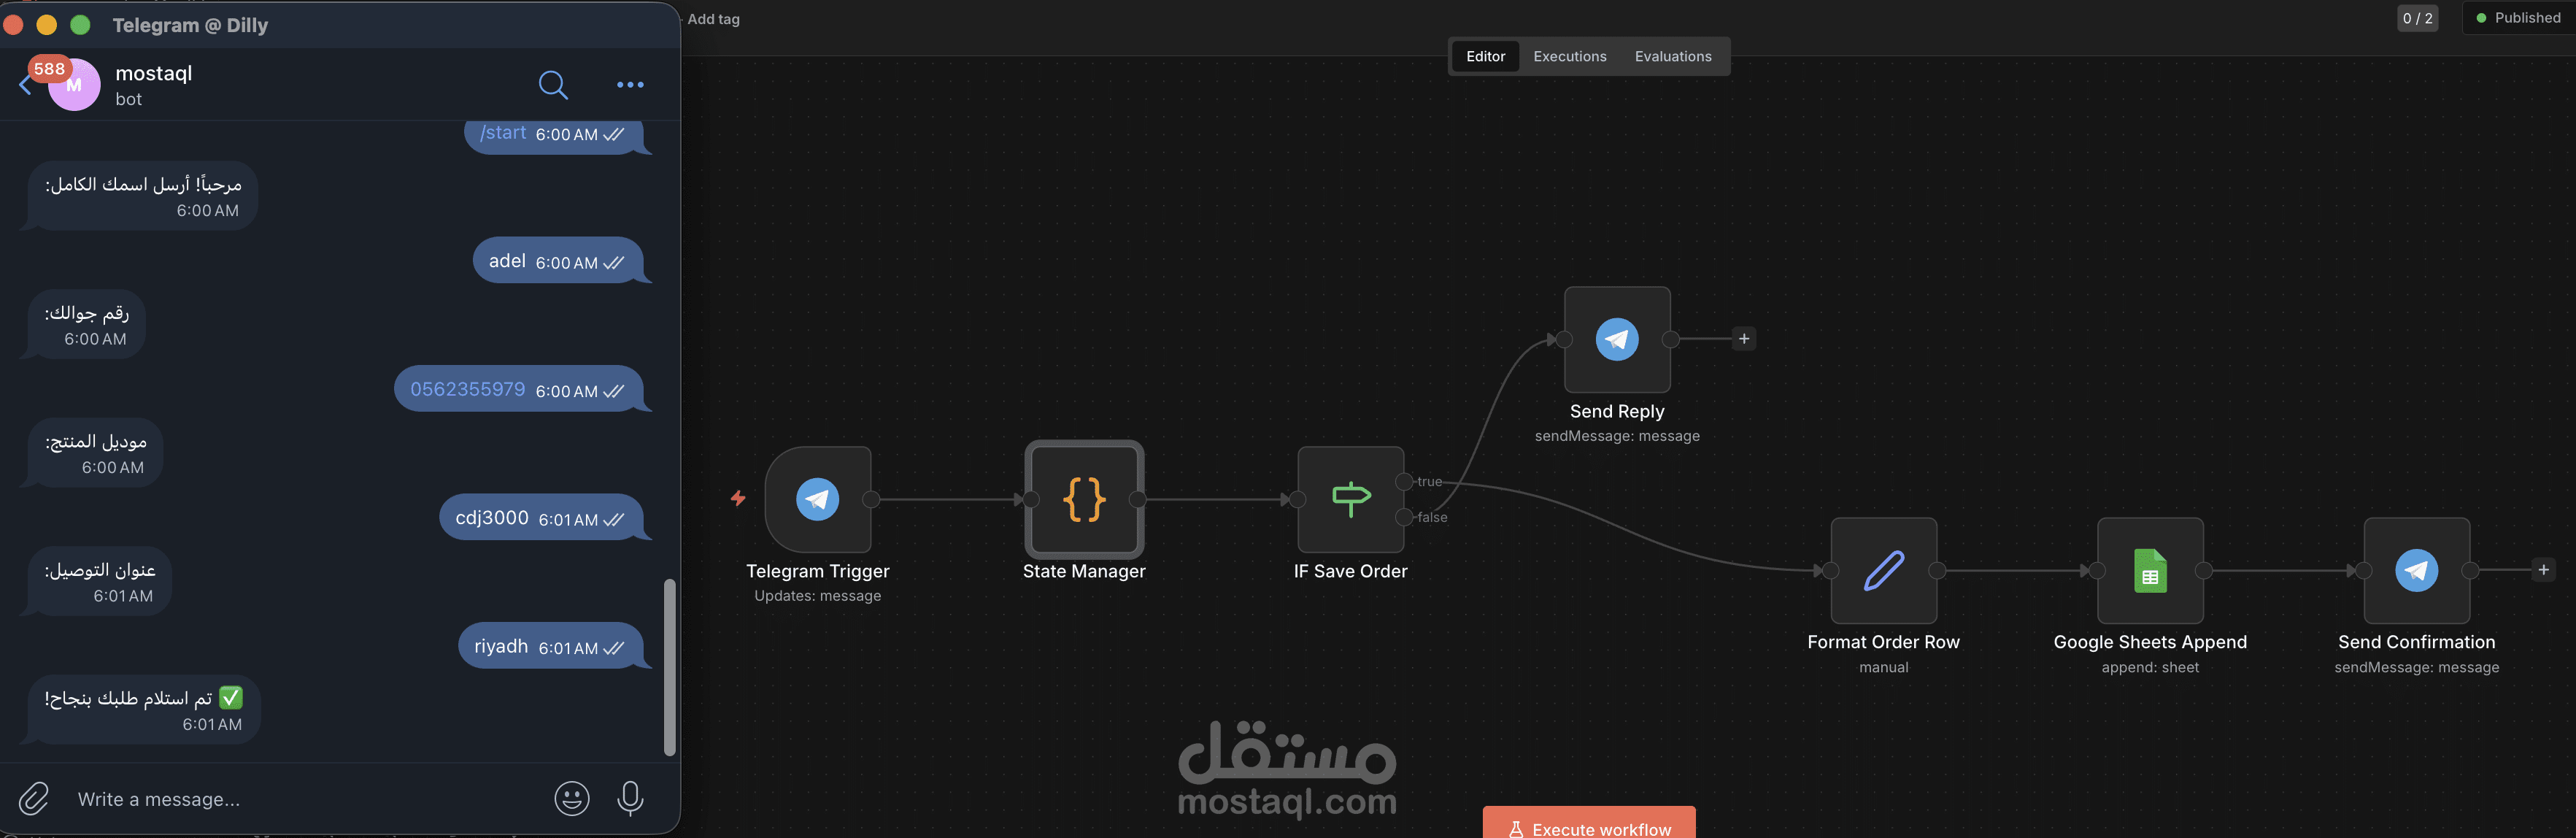This screenshot has height=838, width=2576.
Task: Switch to the Executions tab
Action: (1569, 56)
